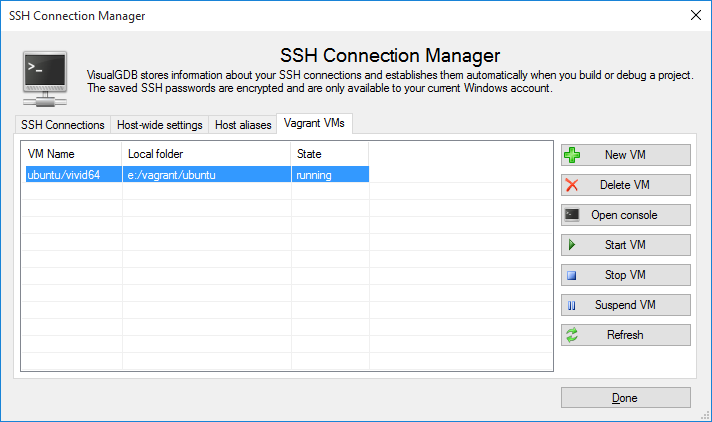
Task: Click the Done button
Action: click(626, 398)
